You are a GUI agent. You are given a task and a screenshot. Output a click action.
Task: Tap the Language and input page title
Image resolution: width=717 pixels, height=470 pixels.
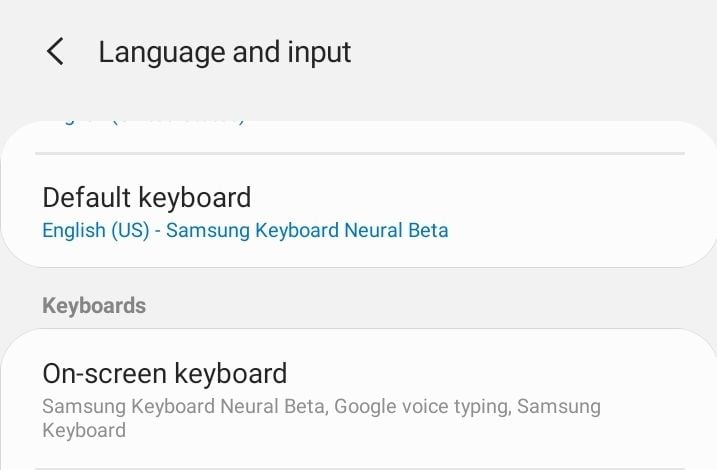coord(225,53)
